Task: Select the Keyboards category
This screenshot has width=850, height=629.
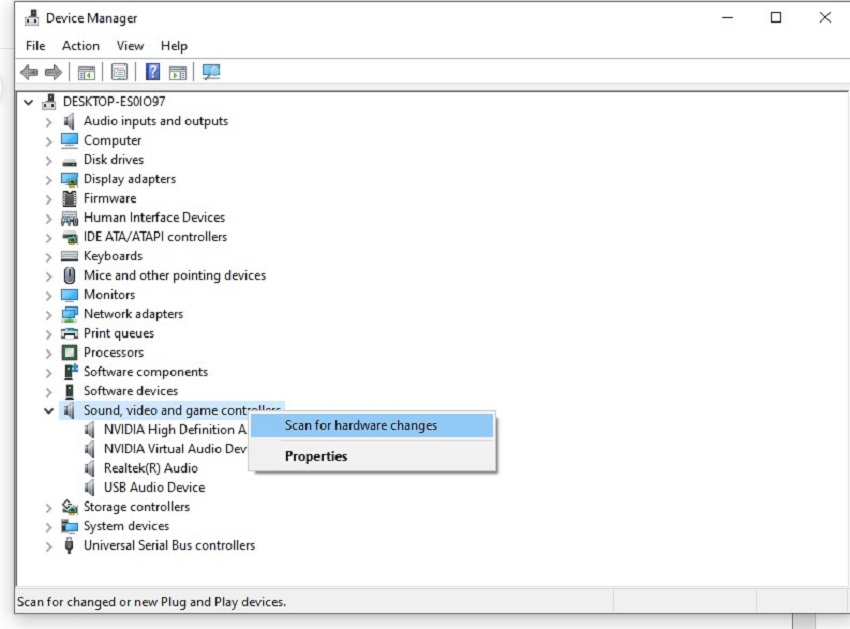Action: click(x=113, y=256)
